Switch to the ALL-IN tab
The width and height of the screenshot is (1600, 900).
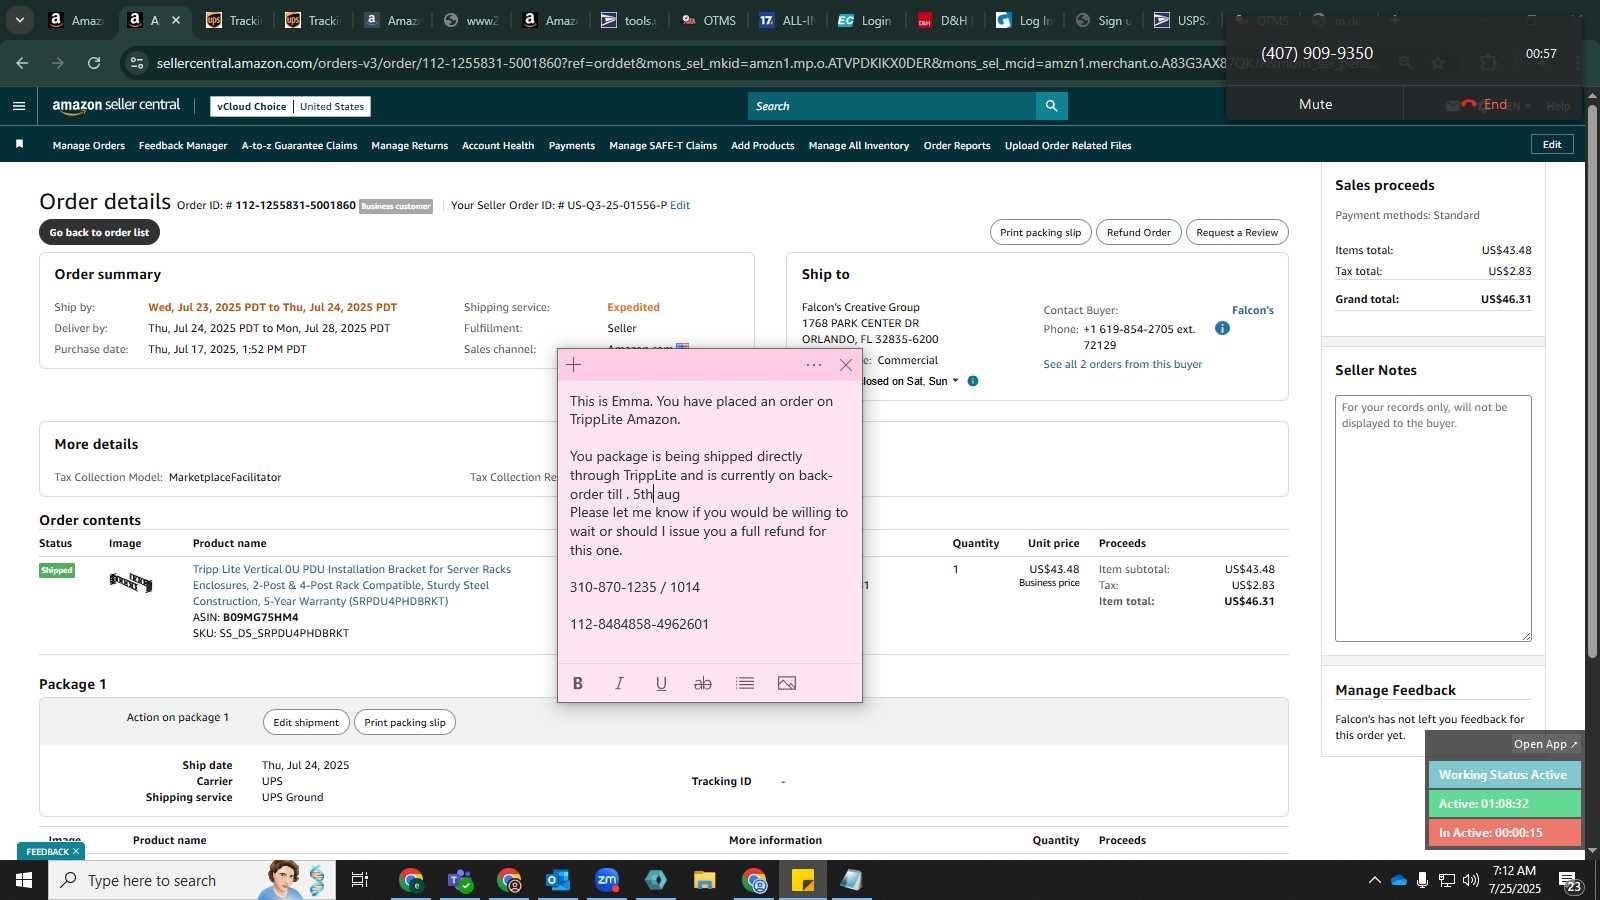click(786, 20)
